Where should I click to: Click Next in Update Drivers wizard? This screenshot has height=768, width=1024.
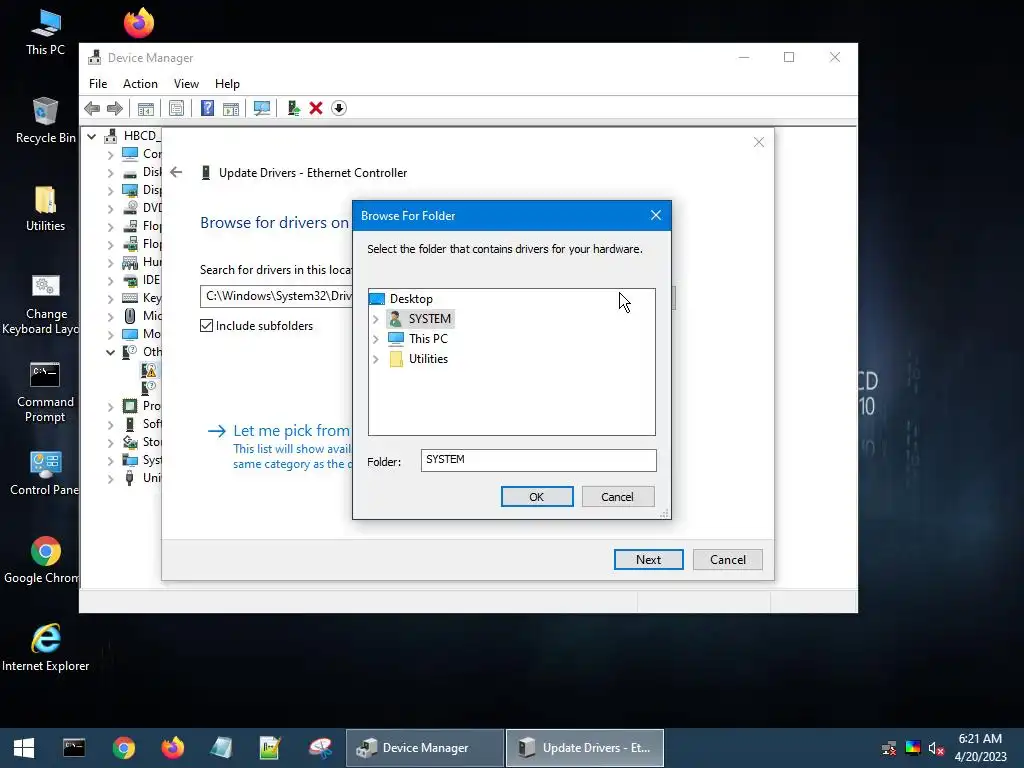648,560
